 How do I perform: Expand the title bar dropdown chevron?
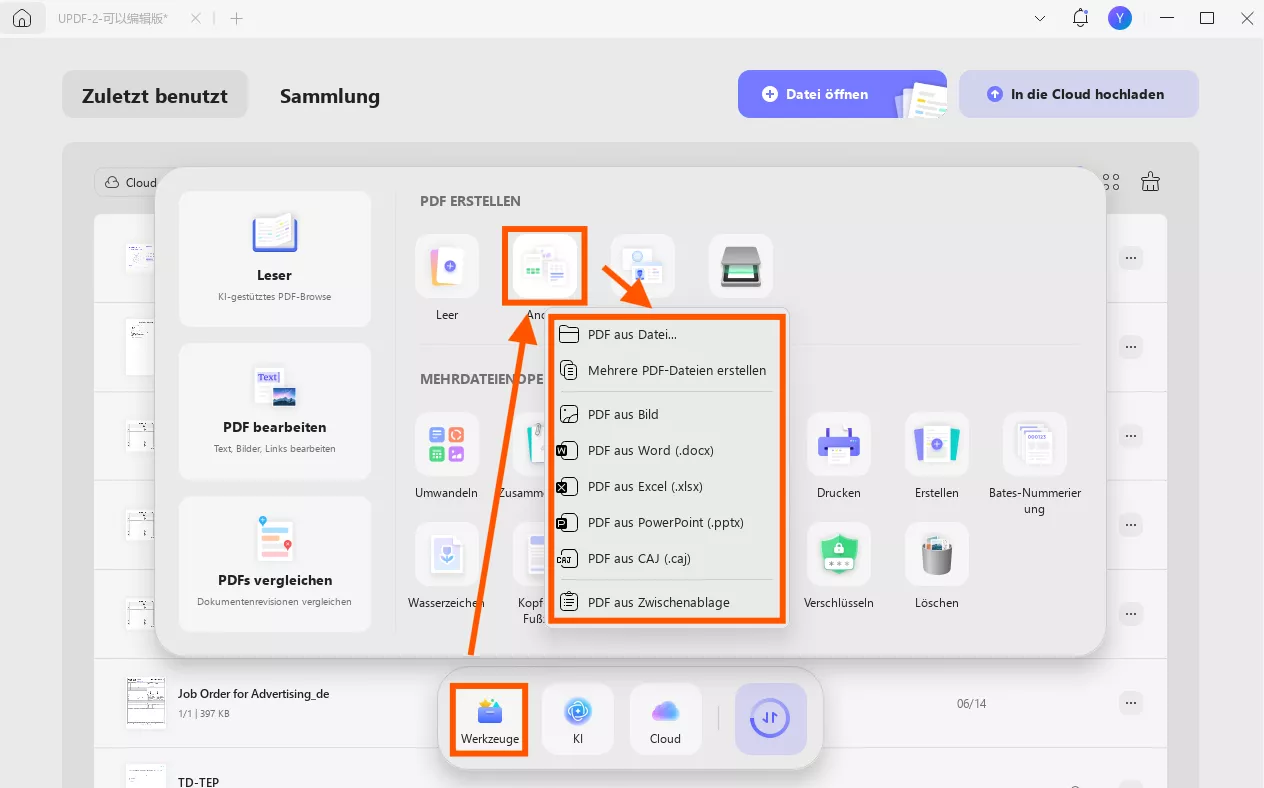point(1040,18)
